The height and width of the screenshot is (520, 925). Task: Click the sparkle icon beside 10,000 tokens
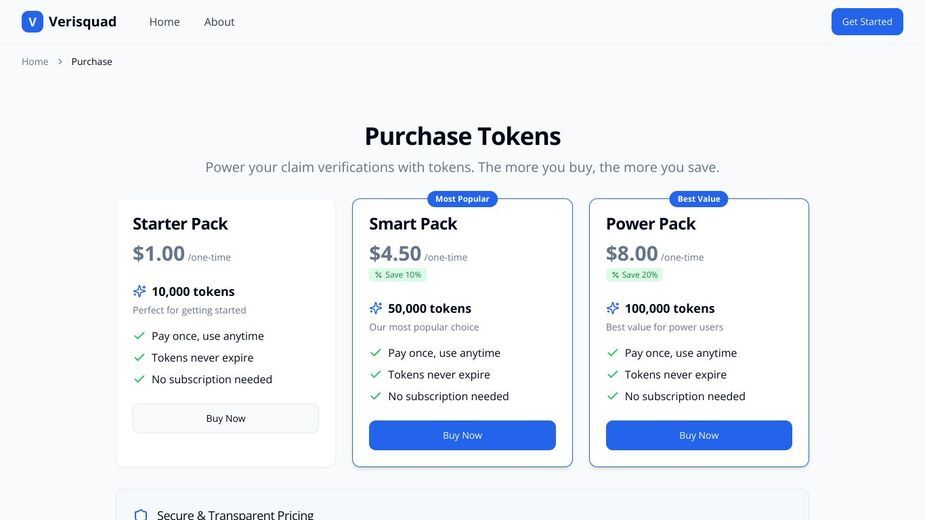click(139, 291)
